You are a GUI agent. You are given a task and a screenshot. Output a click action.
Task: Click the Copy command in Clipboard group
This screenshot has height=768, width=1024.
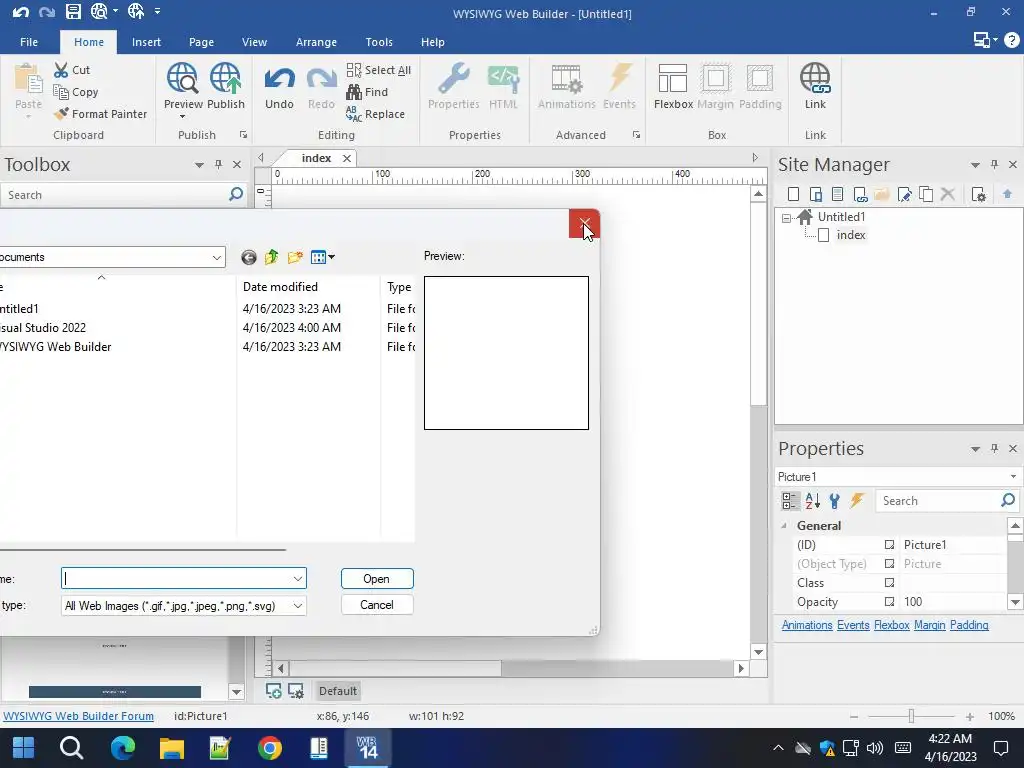pyautogui.click(x=76, y=92)
